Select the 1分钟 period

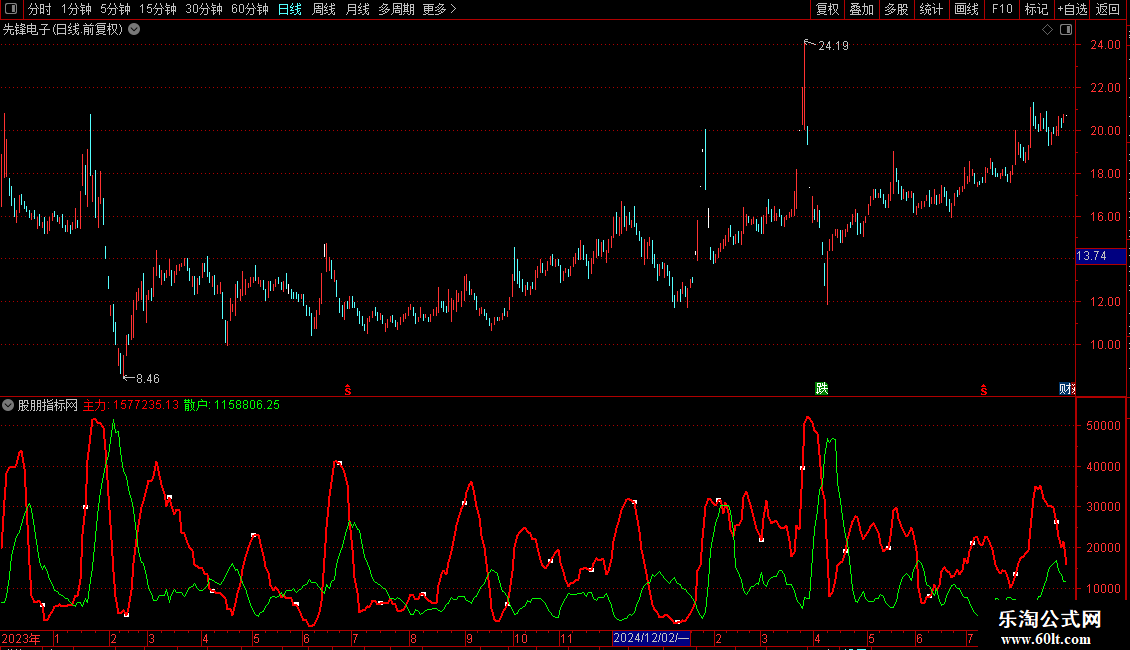[x=76, y=9]
